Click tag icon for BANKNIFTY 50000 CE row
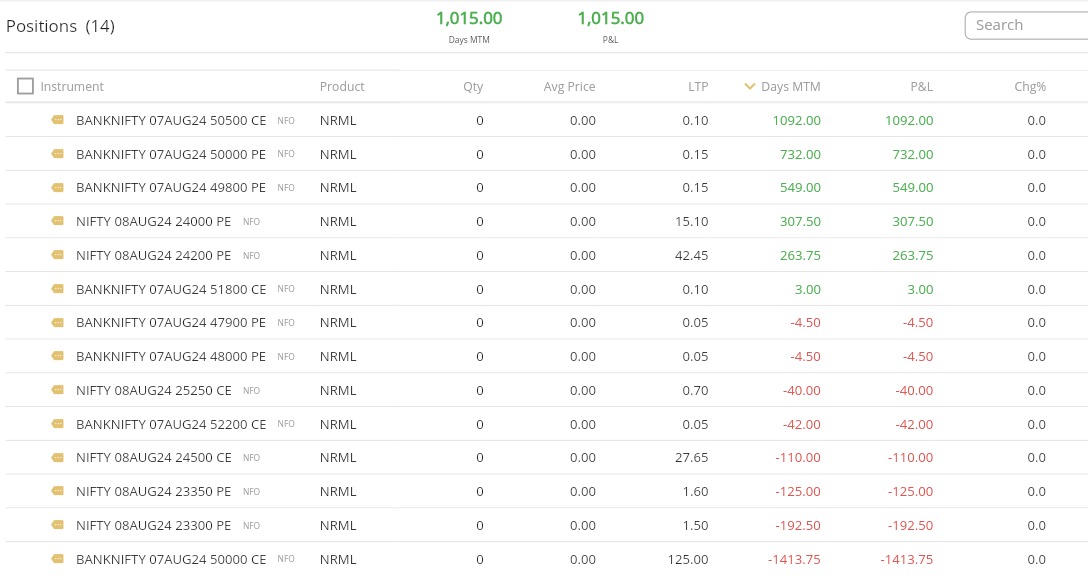The width and height of the screenshot is (1088, 583). [58, 559]
